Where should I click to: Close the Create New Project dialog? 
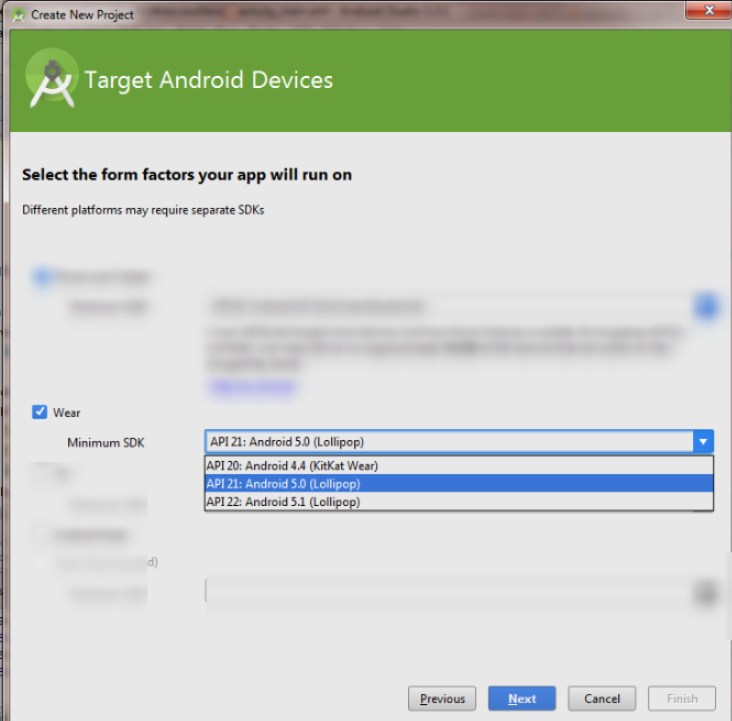pyautogui.click(x=708, y=10)
